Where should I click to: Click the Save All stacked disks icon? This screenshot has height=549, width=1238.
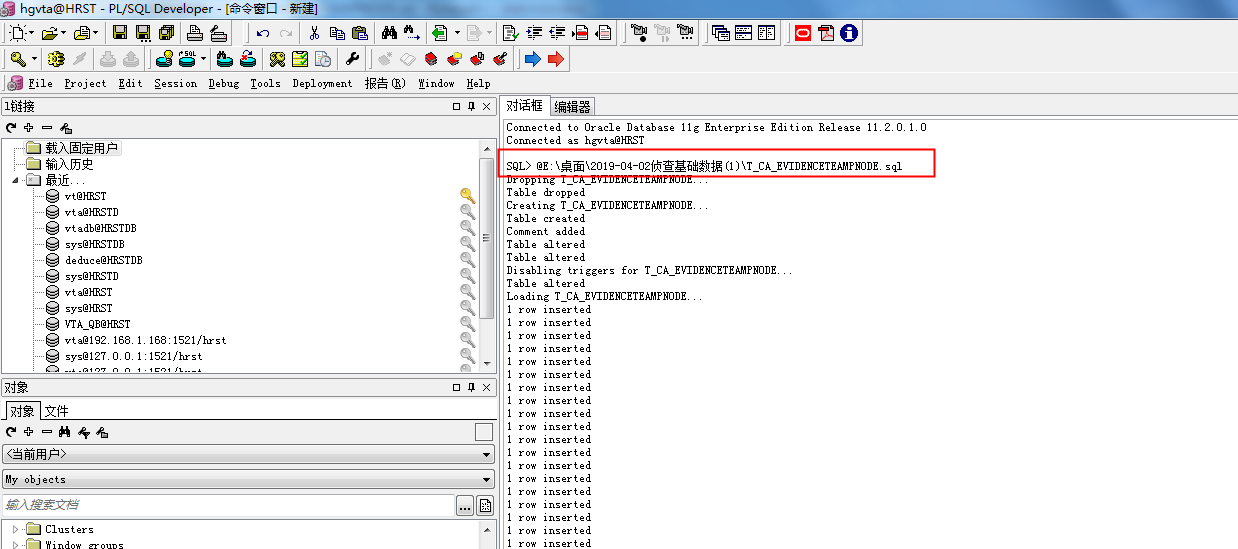166,33
